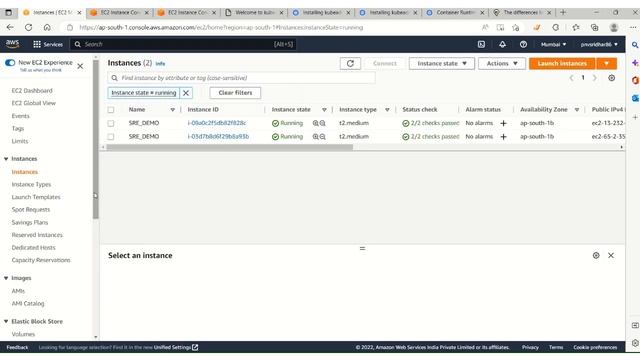Close the New EC2 Experience banner
The image size is (640, 360).
pos(80,66)
